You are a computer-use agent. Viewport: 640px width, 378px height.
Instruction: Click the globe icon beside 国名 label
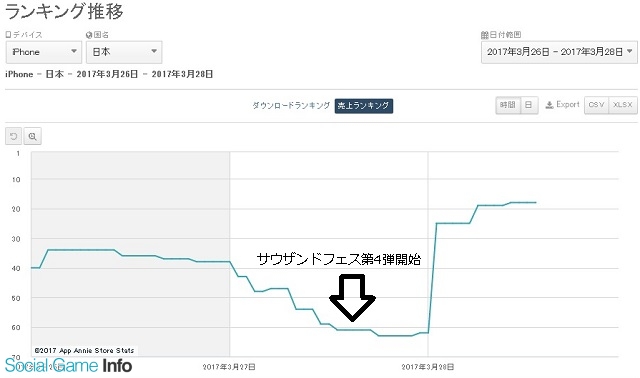(89, 35)
